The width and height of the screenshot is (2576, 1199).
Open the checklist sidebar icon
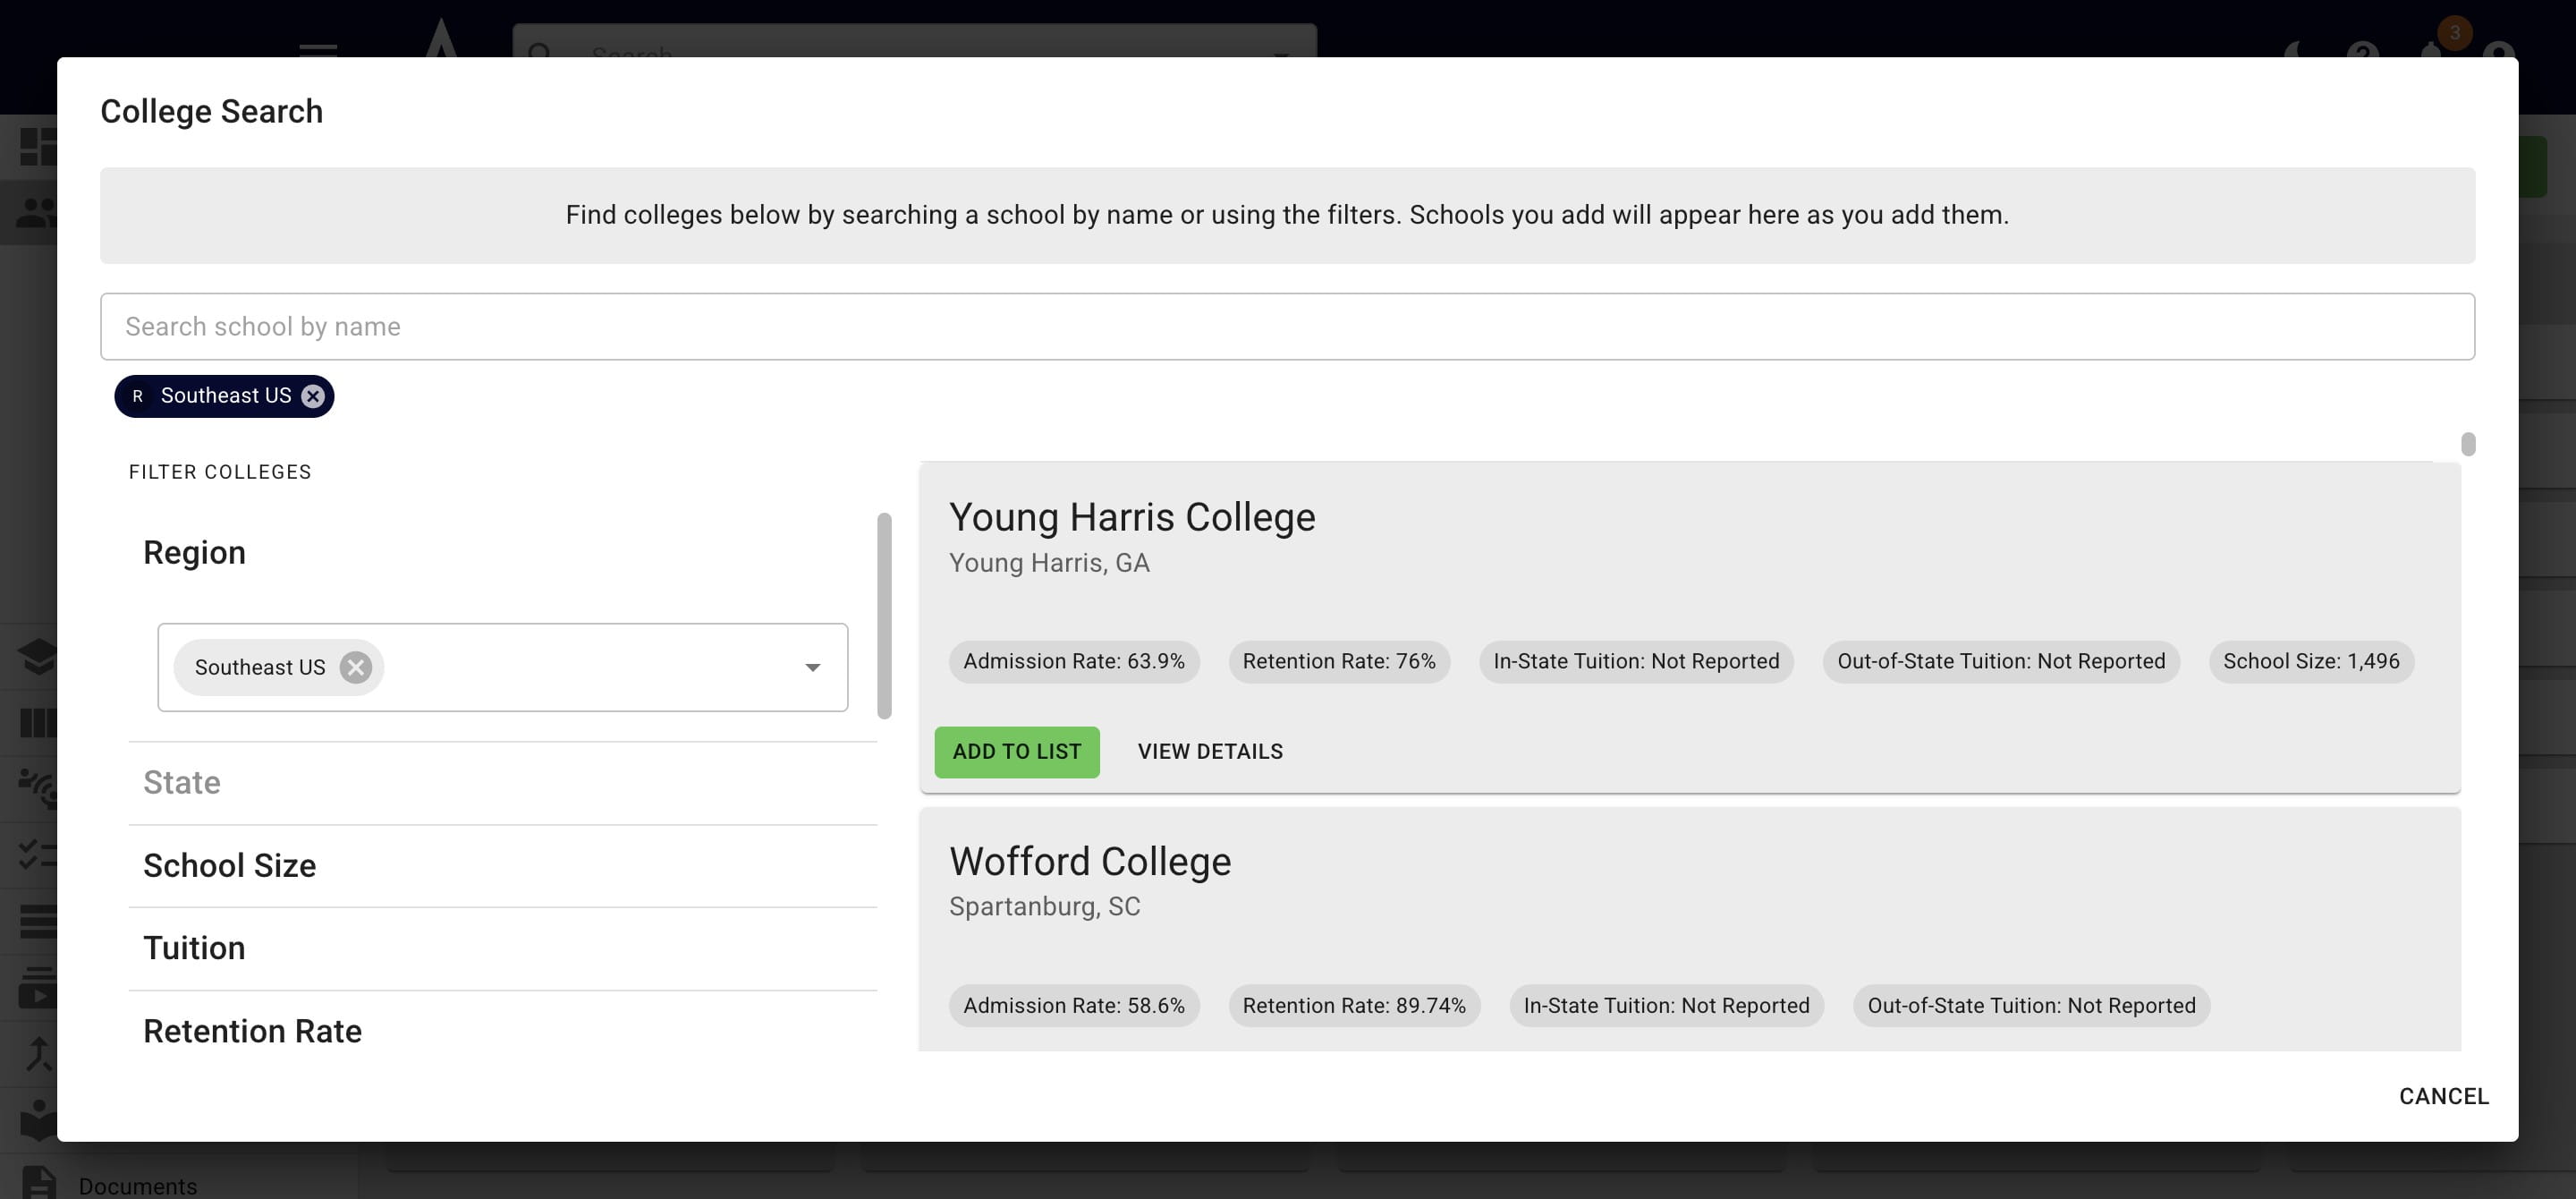tap(38, 854)
